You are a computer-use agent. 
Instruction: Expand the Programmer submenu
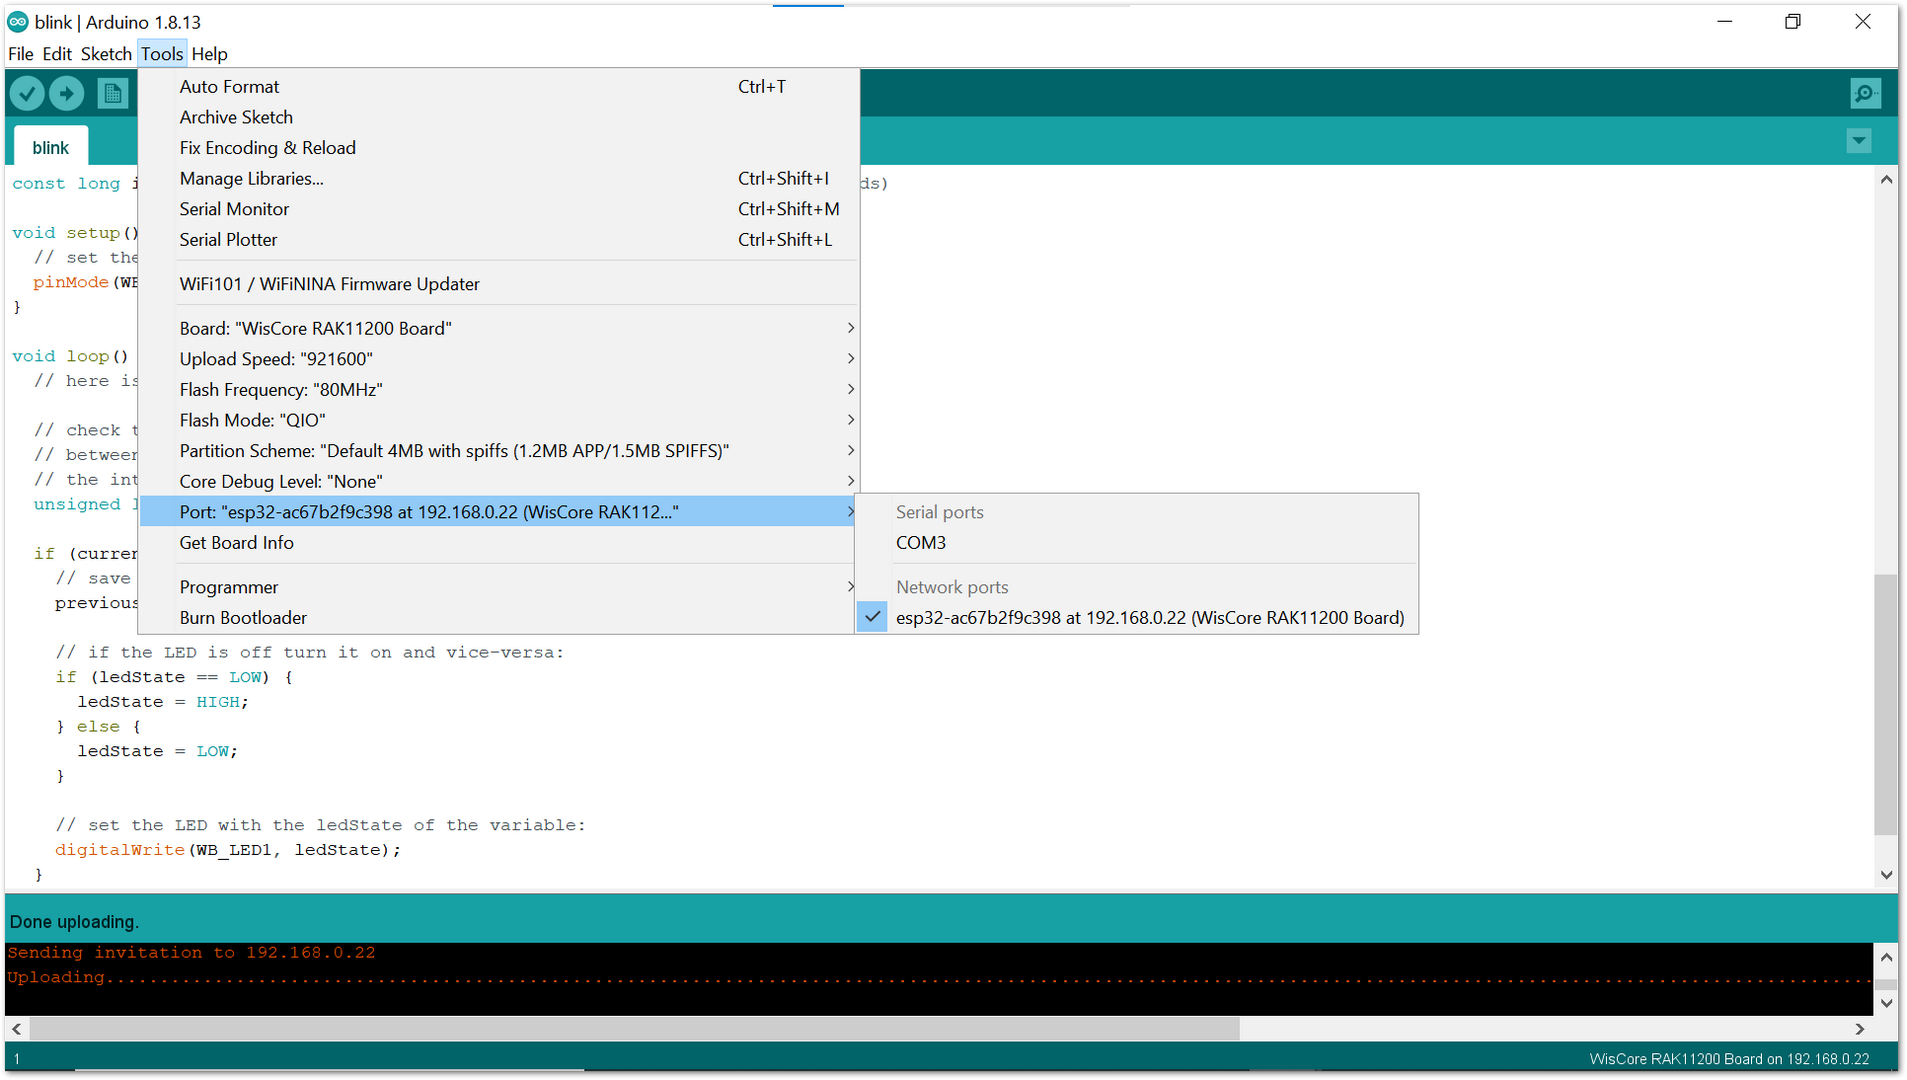[498, 588]
